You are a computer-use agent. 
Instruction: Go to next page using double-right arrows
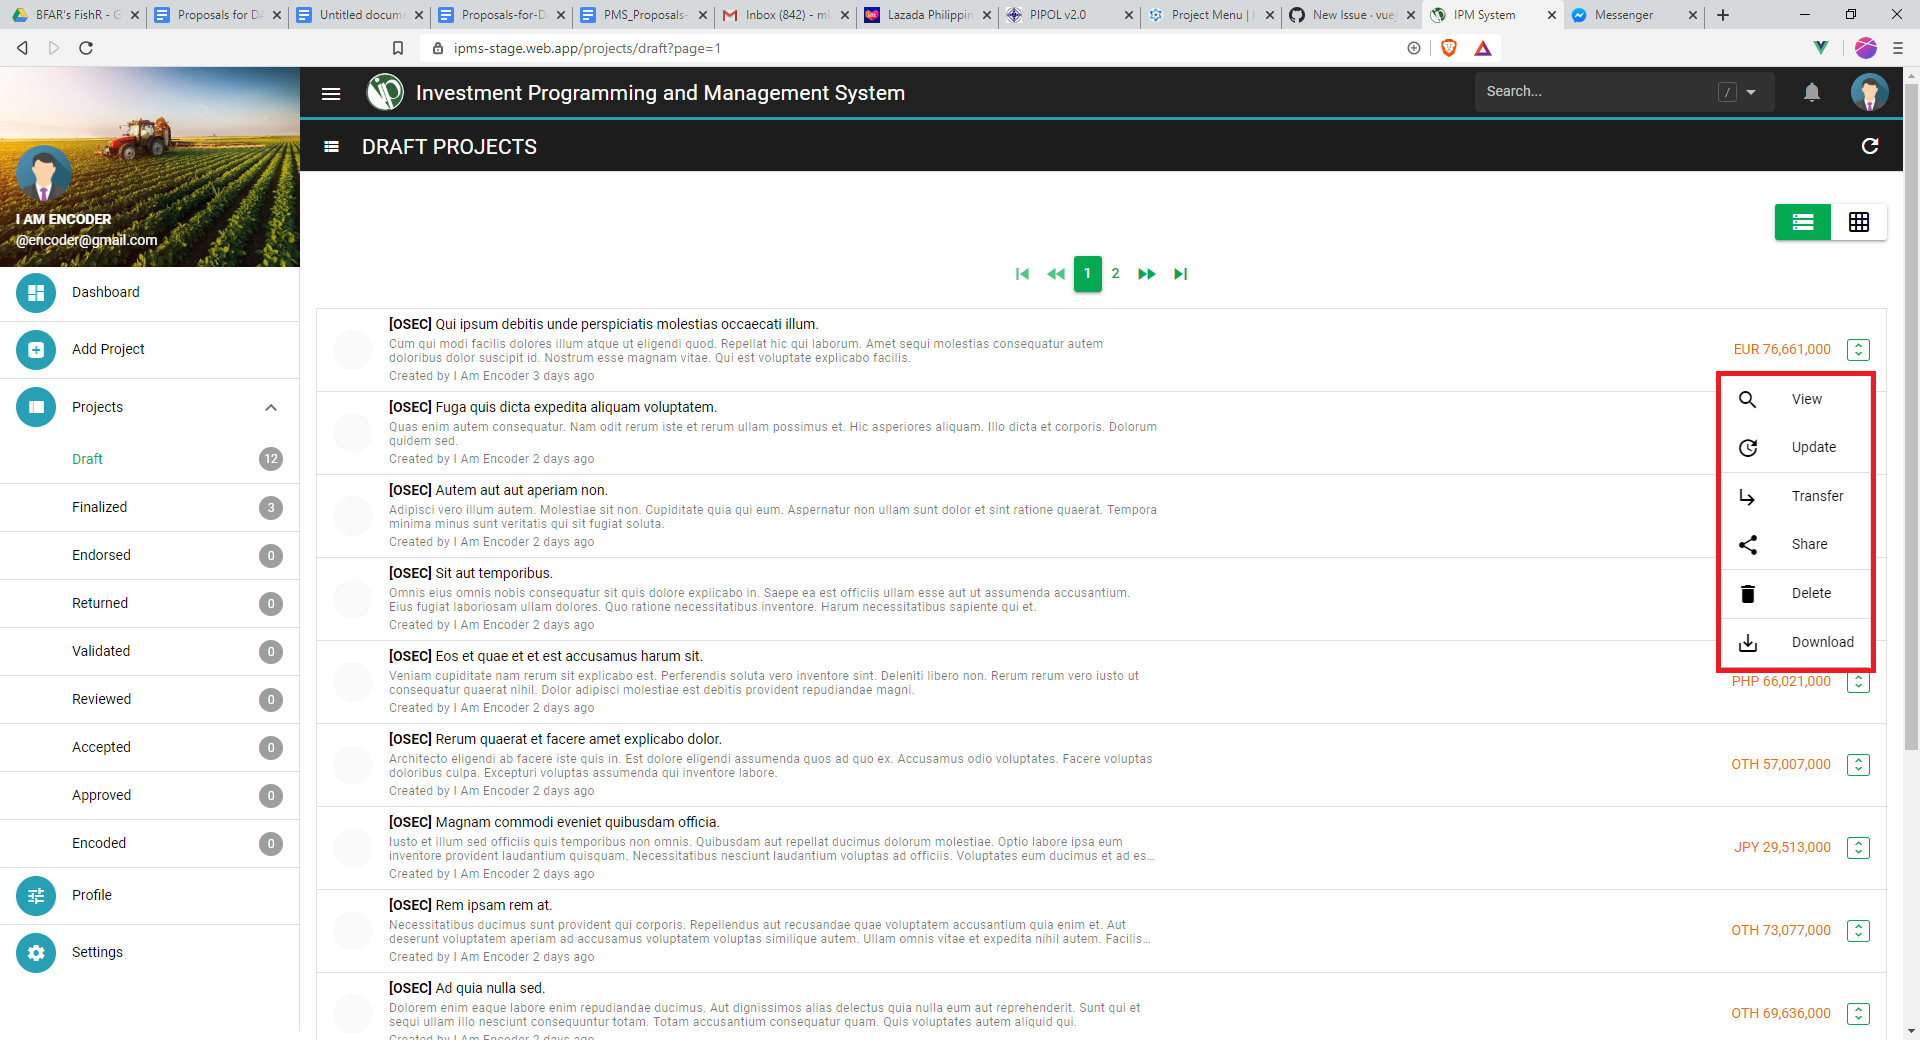(1146, 274)
